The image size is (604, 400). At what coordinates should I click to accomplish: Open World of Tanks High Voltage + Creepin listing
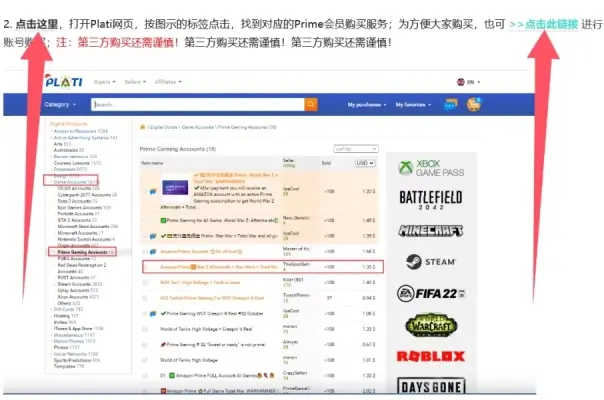pos(206,329)
